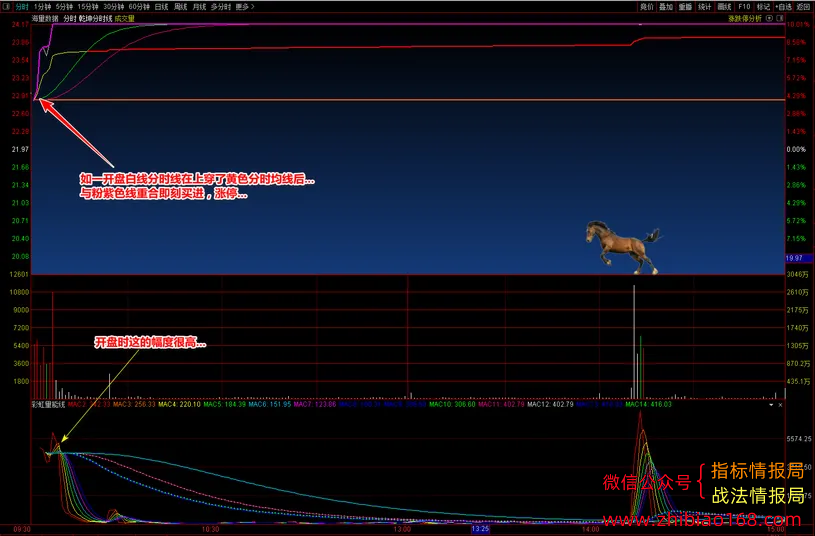Viewport: 815px width, 536px height.
Task: Switch to the 日线 daily chart
Action: (x=161, y=7)
